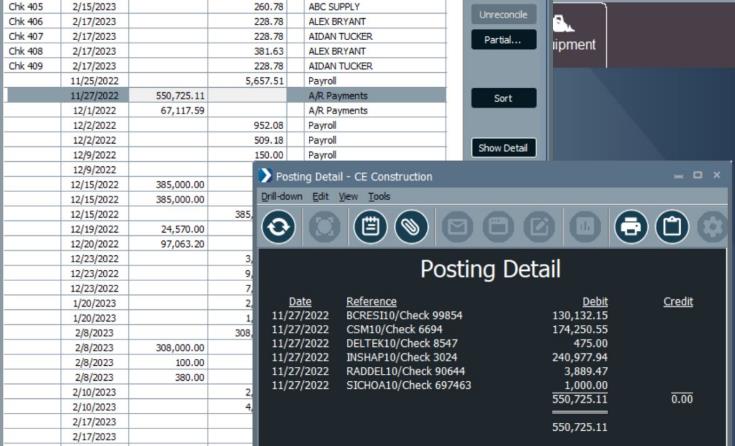Click the clipboard icon in the toolbar

(672, 227)
